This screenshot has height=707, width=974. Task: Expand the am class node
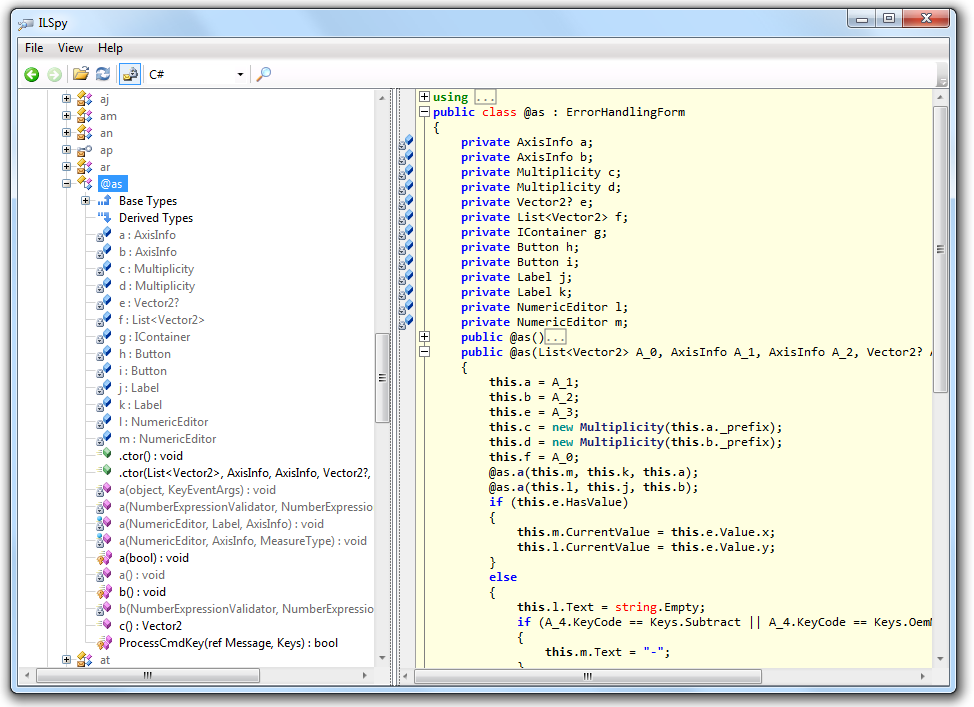pyautogui.click(x=66, y=115)
